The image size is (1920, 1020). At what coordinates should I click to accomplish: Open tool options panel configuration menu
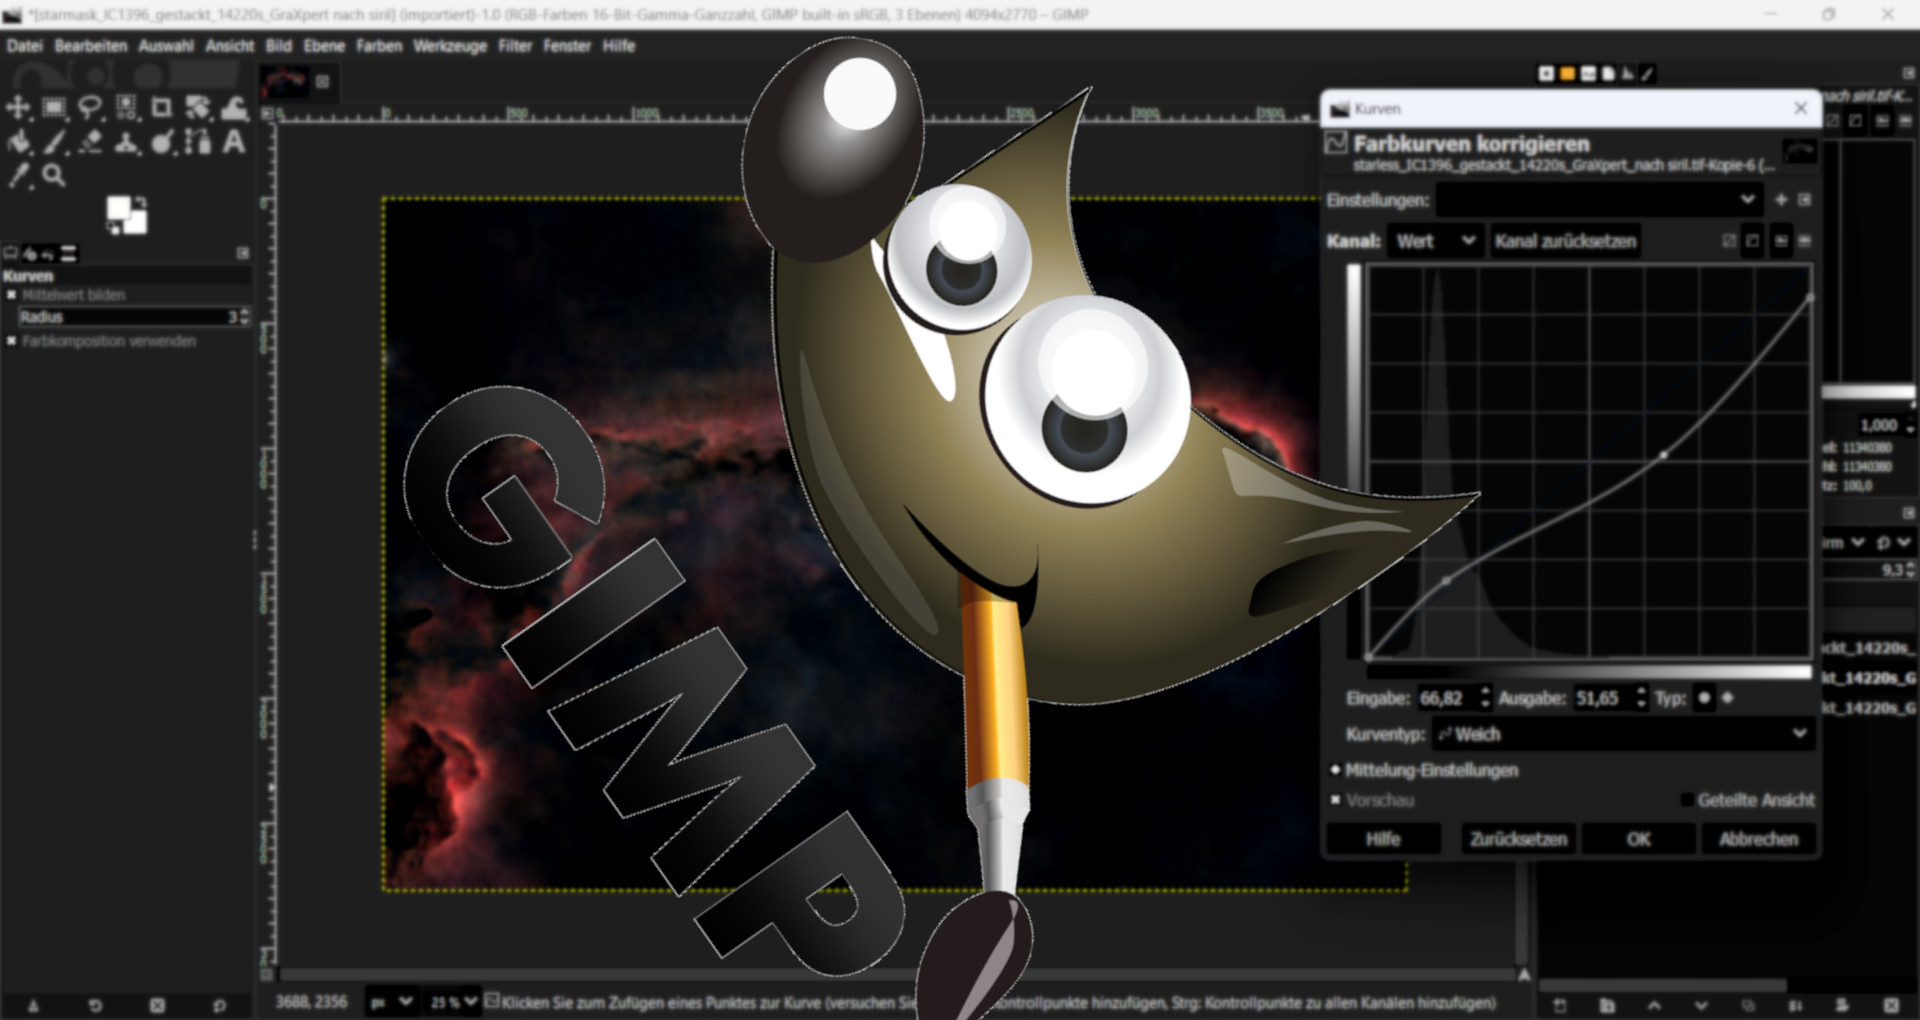(x=243, y=254)
